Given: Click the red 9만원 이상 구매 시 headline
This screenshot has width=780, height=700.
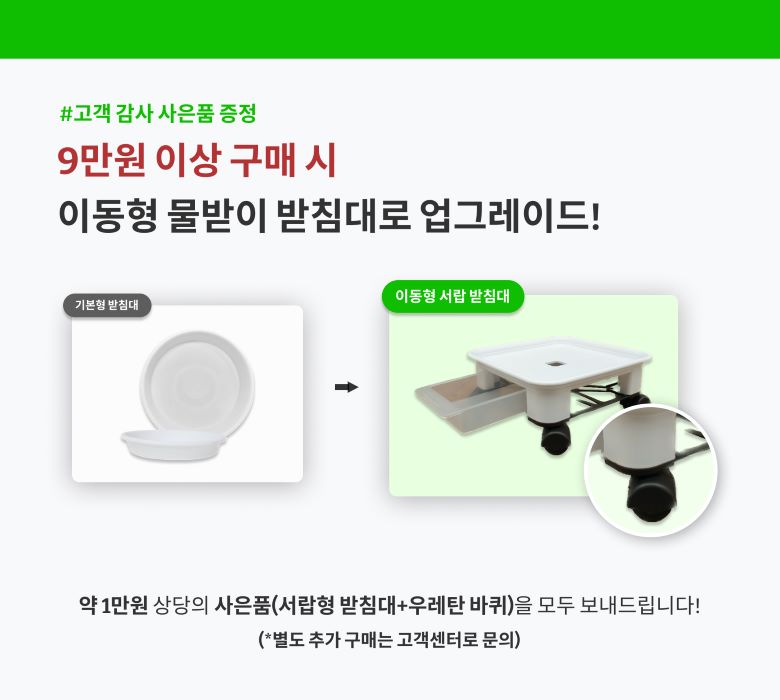Looking at the screenshot, I should point(197,161).
